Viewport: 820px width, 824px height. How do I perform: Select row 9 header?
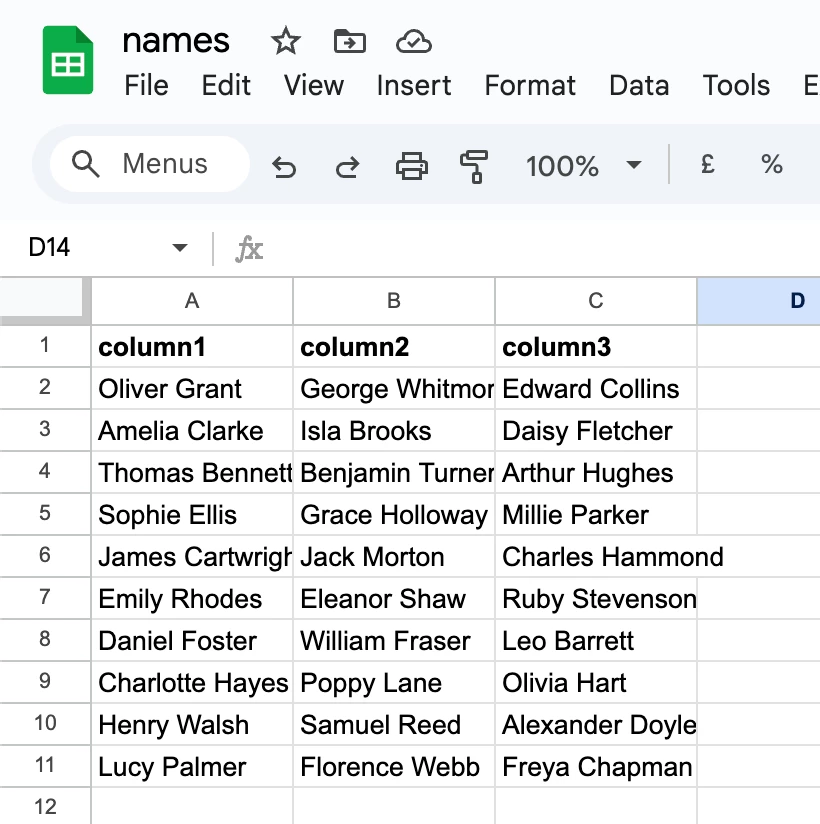coord(45,682)
